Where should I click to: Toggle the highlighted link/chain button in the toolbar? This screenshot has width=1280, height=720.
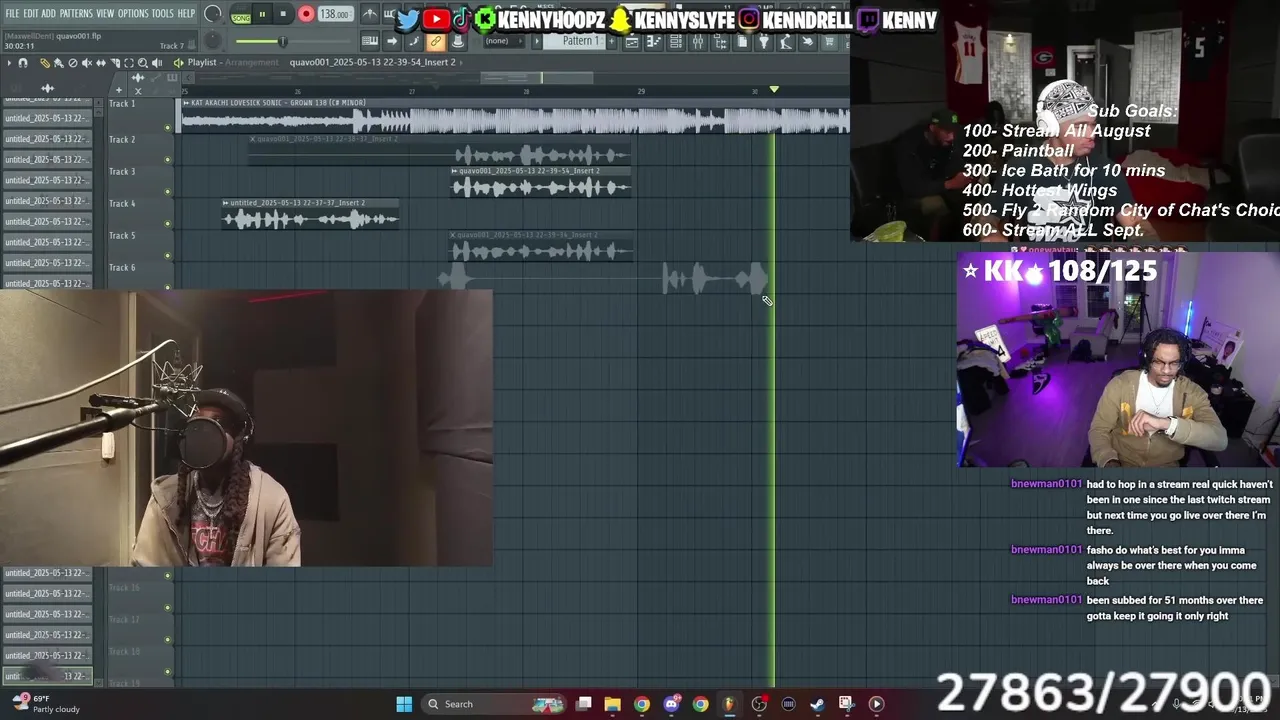coord(436,41)
